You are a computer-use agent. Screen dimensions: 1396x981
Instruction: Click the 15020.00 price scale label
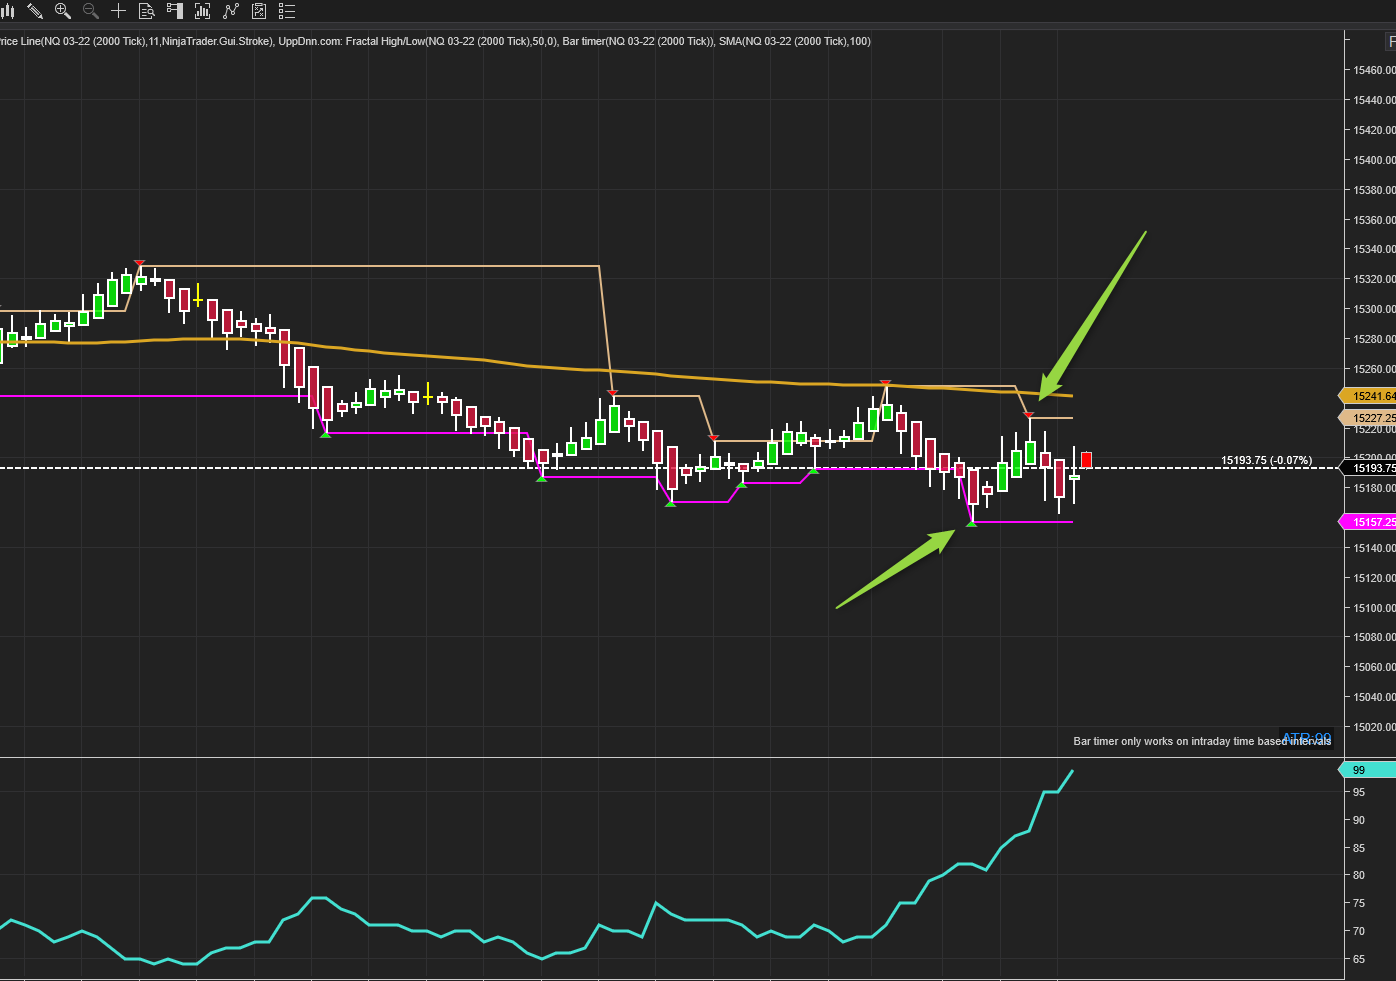1374,727
